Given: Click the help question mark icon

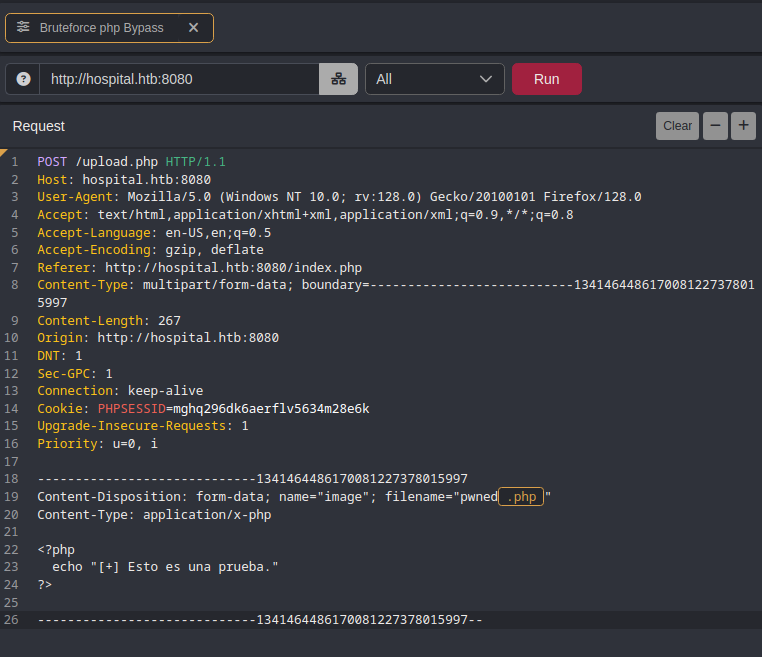Looking at the screenshot, I should pos(23,79).
